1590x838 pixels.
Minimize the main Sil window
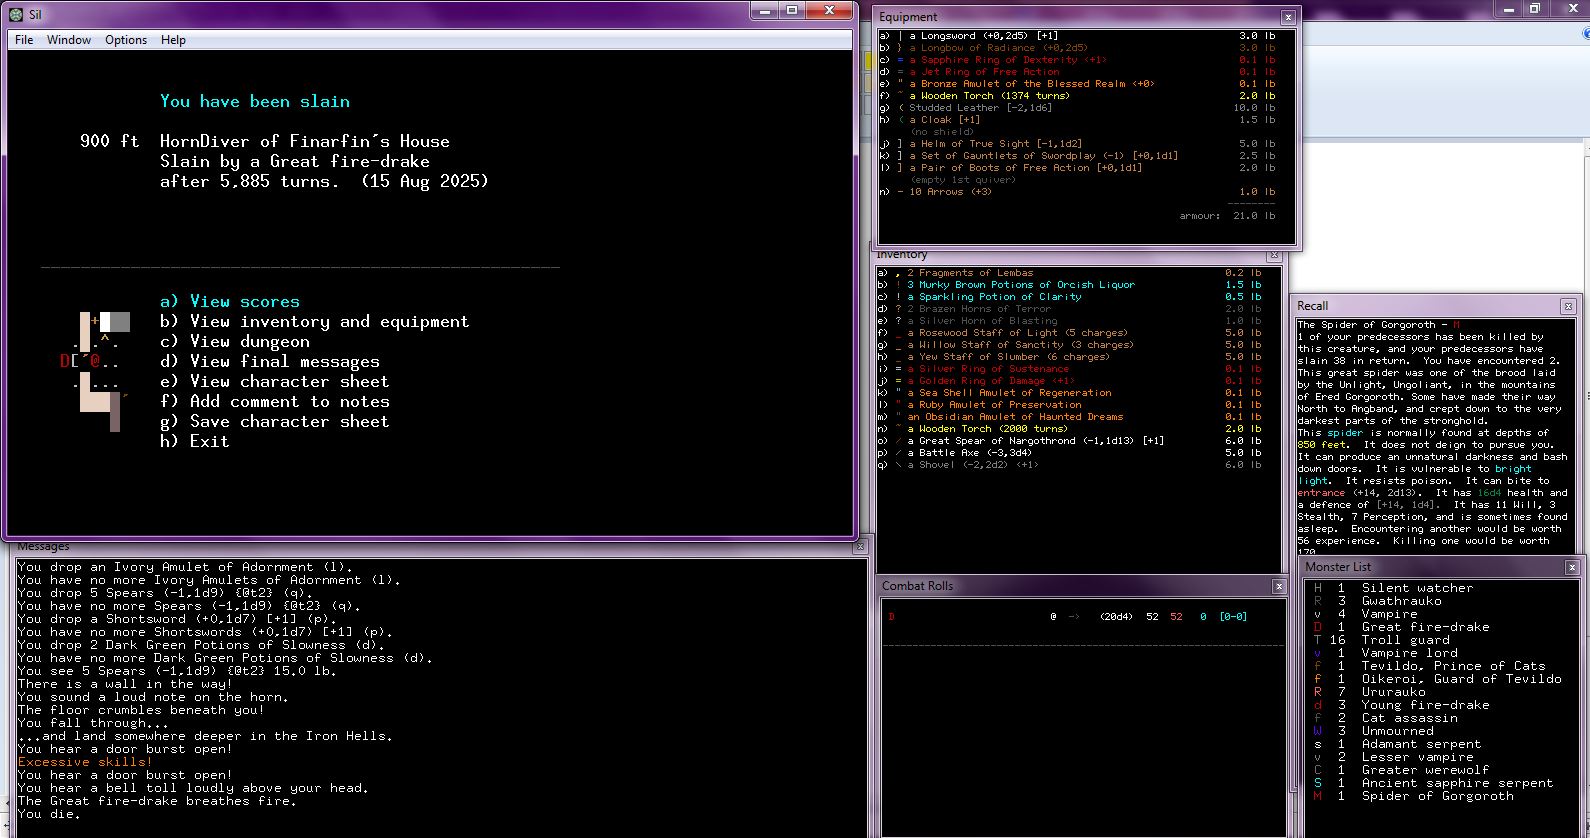pos(765,10)
